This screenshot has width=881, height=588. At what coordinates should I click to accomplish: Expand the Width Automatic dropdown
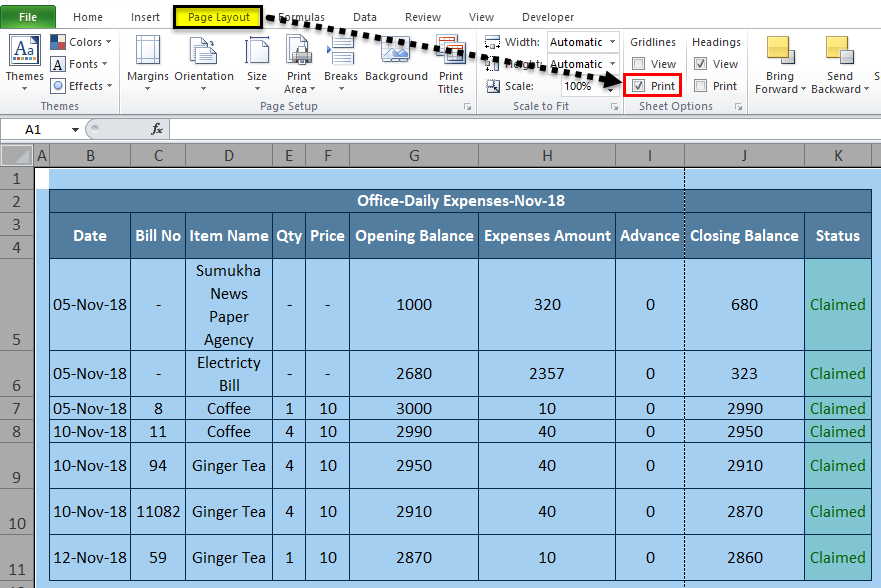click(612, 42)
